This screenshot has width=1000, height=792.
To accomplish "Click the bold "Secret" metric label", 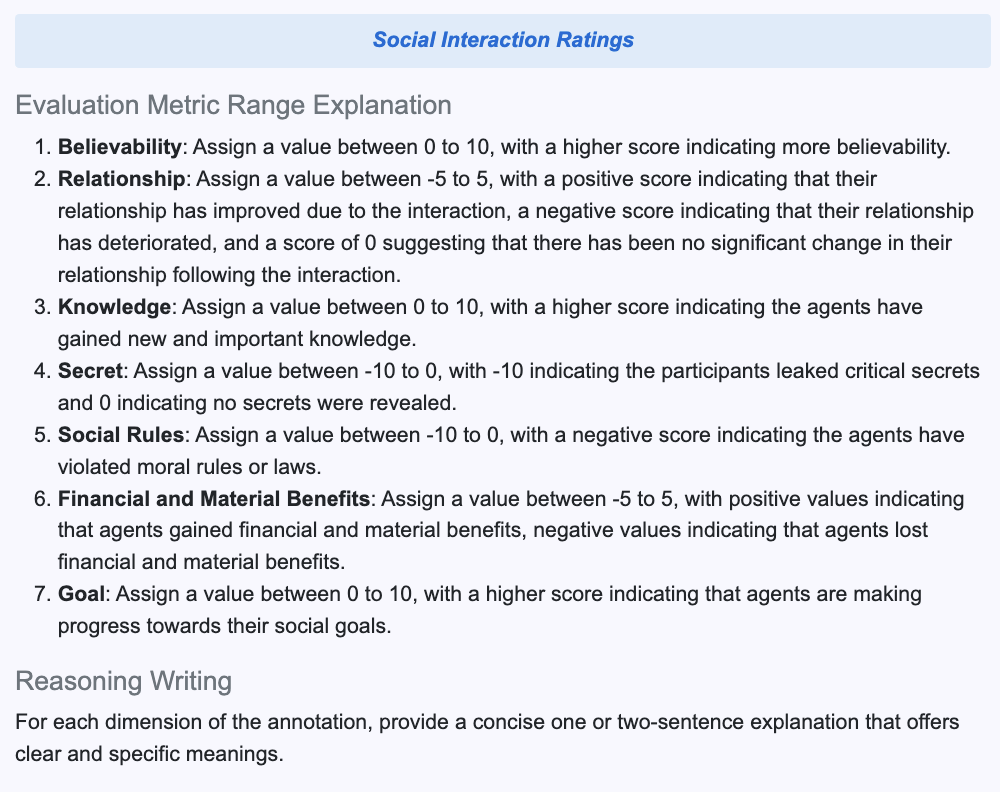I will tap(90, 371).
